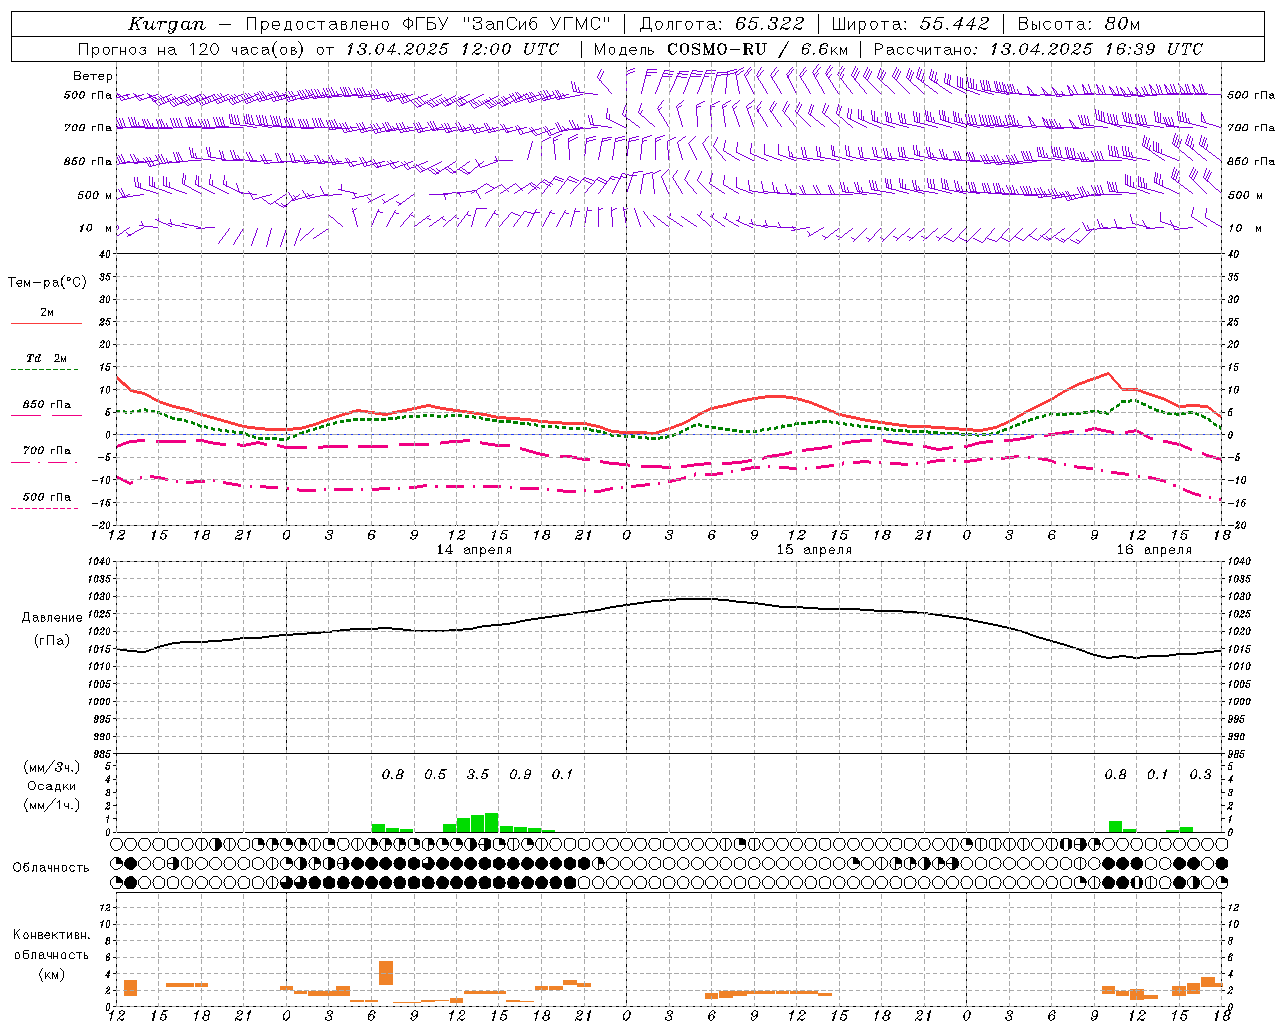1280x1024 pixels.
Task: Click the "(гПа)" unit label under Давление
Action: [52, 641]
